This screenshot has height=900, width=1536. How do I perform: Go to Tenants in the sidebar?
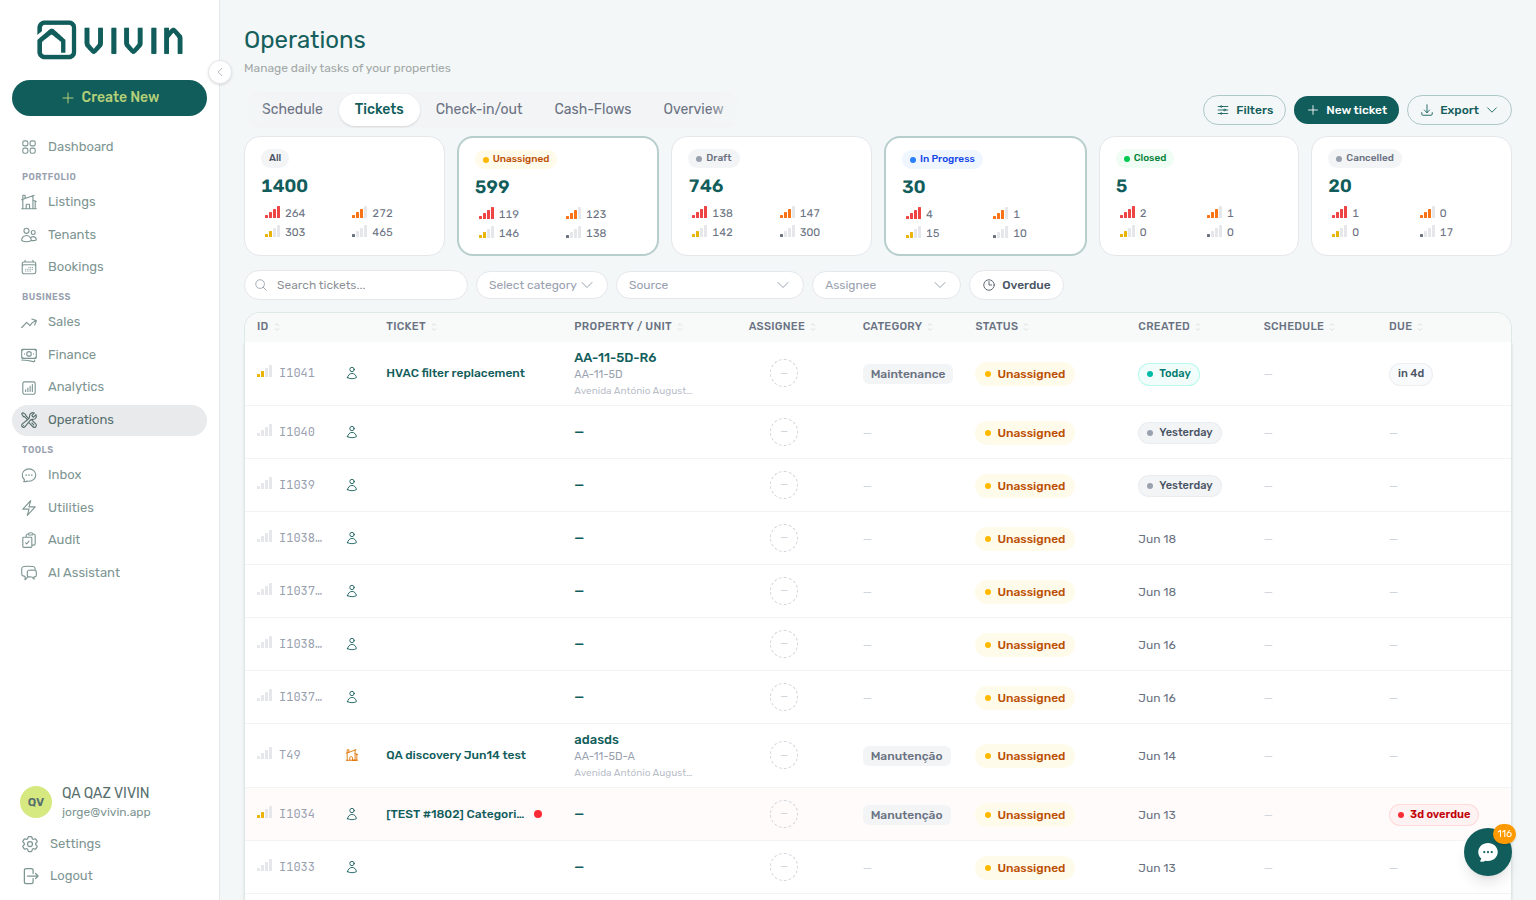tap(71, 235)
